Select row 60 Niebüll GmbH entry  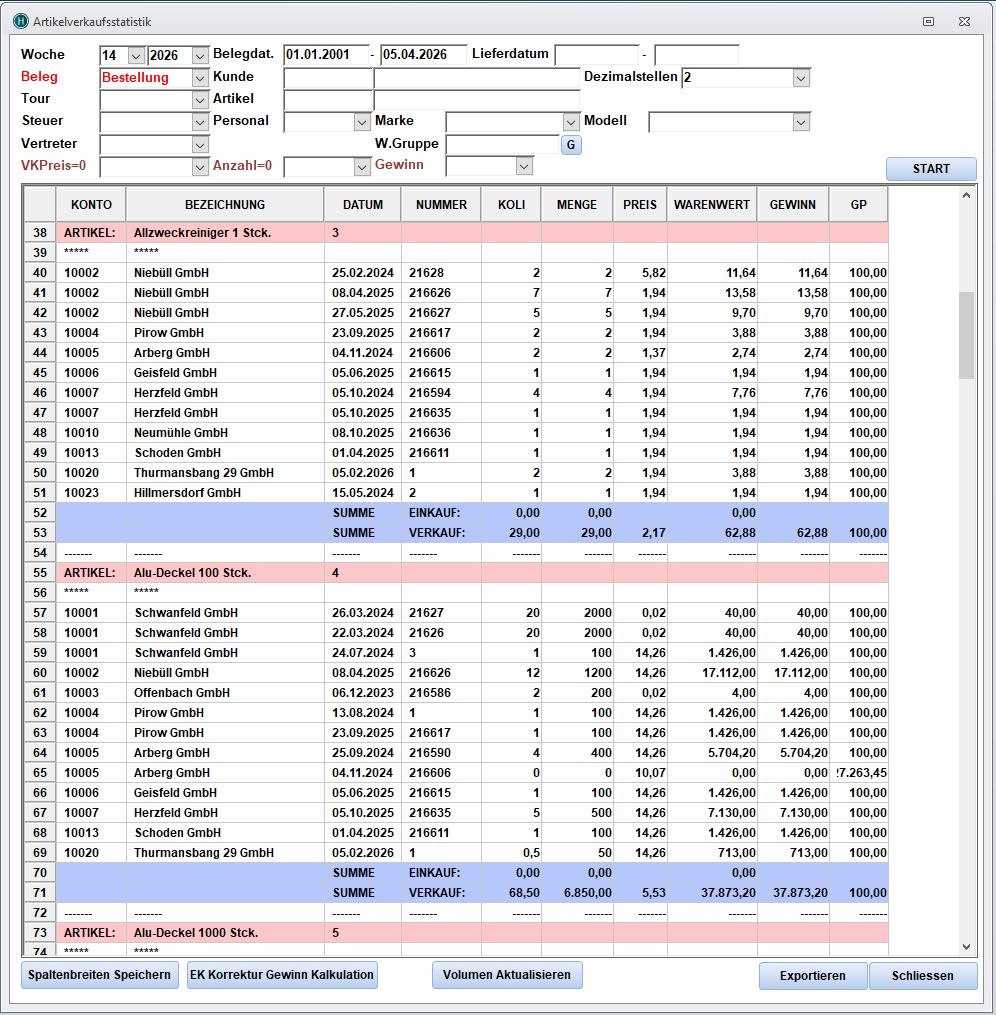click(171, 673)
